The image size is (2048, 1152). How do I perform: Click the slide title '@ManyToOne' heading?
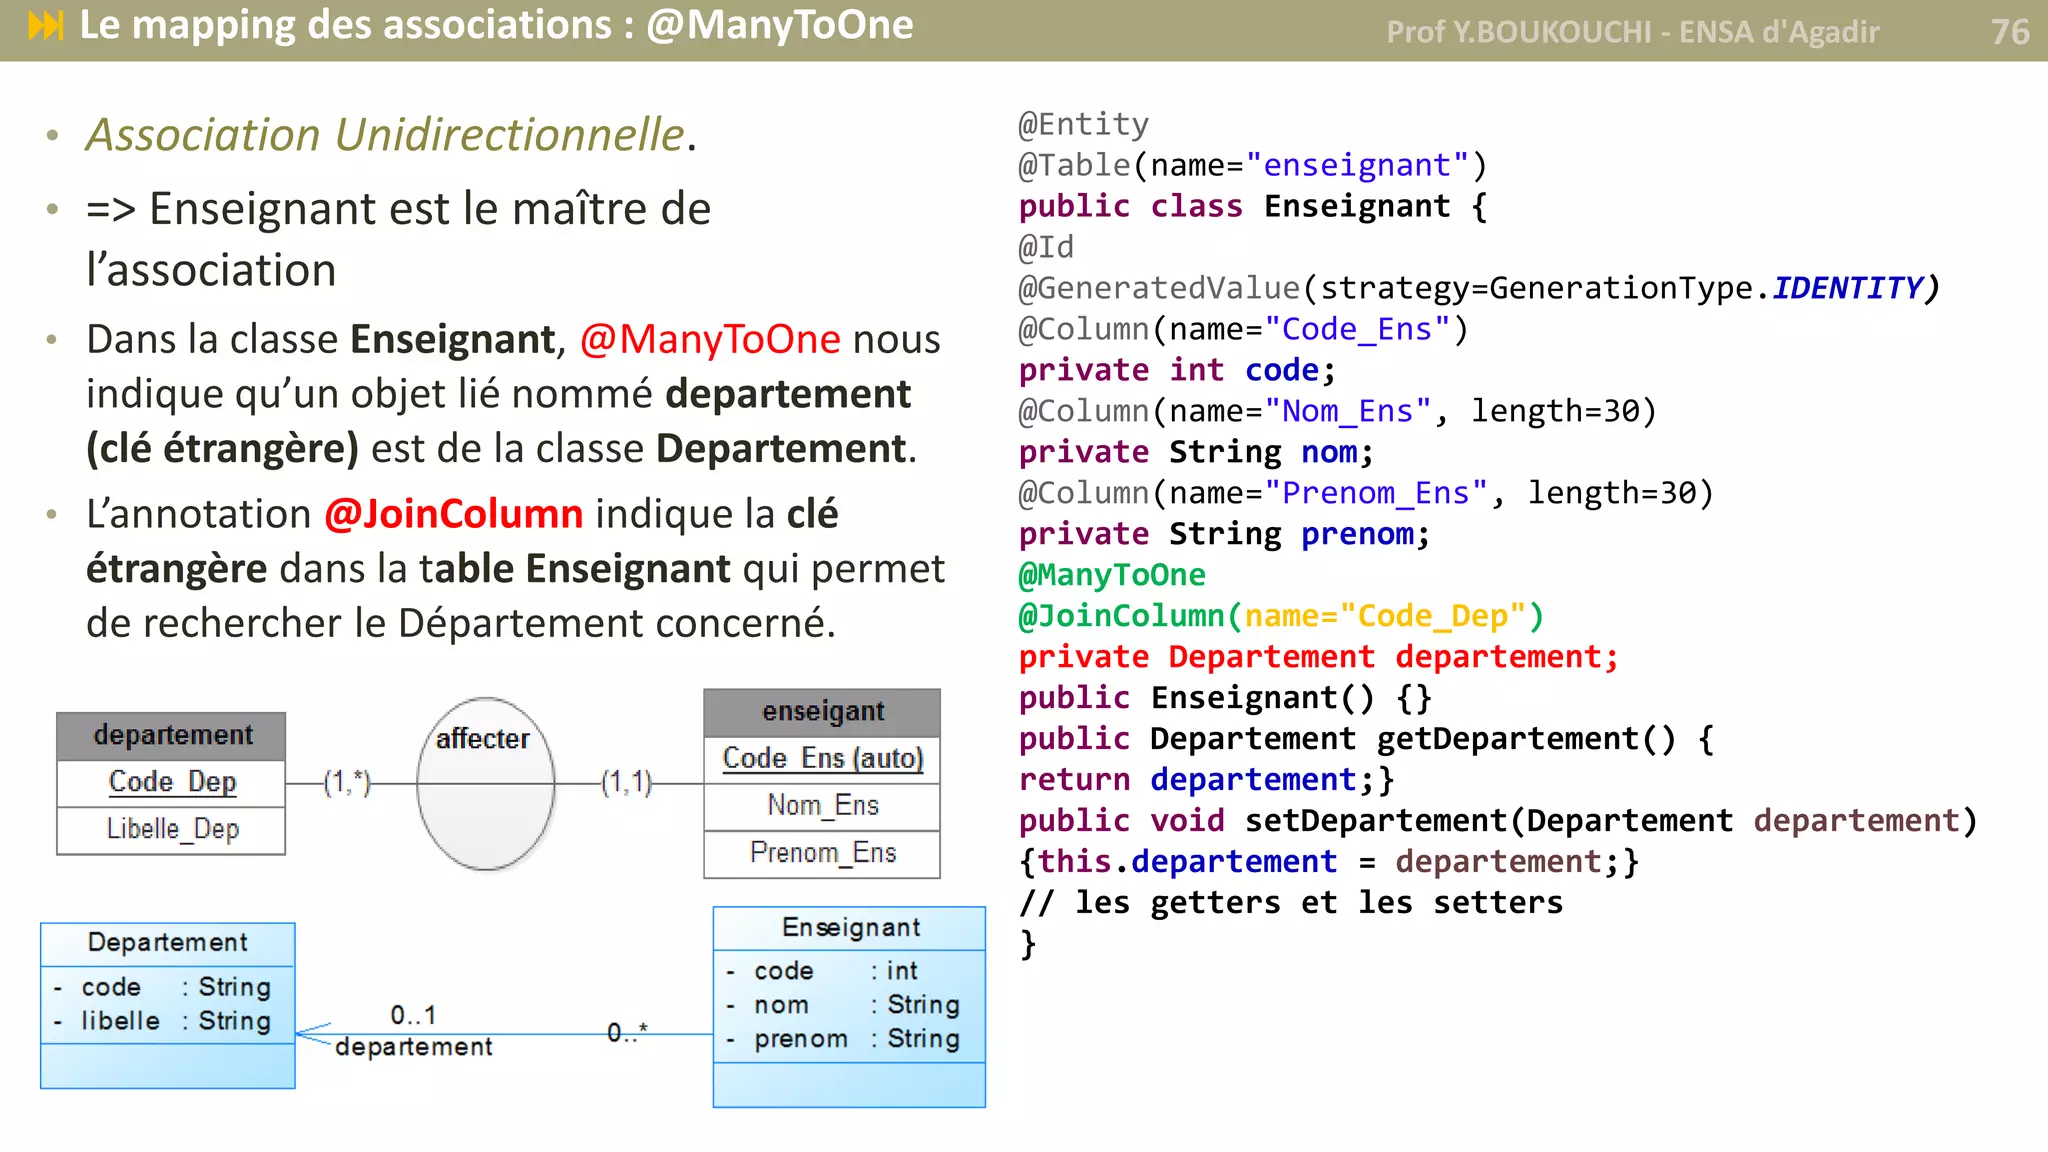tap(780, 25)
